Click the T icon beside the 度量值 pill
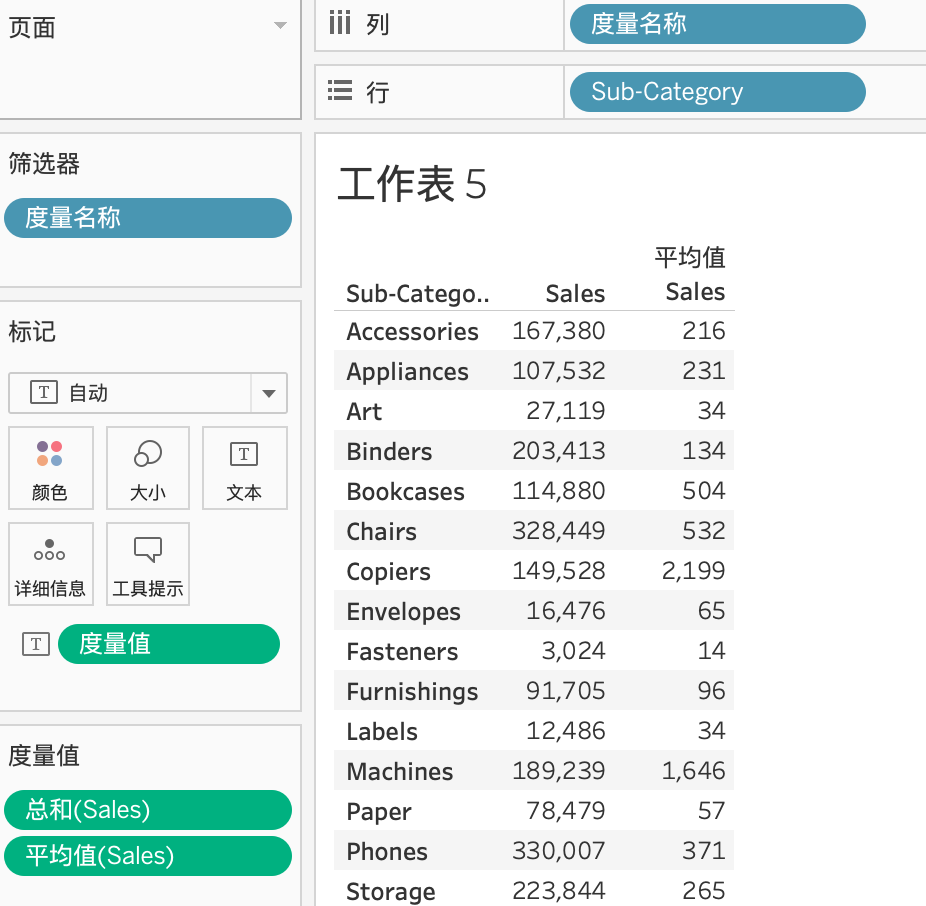The image size is (926, 906). tap(35, 644)
